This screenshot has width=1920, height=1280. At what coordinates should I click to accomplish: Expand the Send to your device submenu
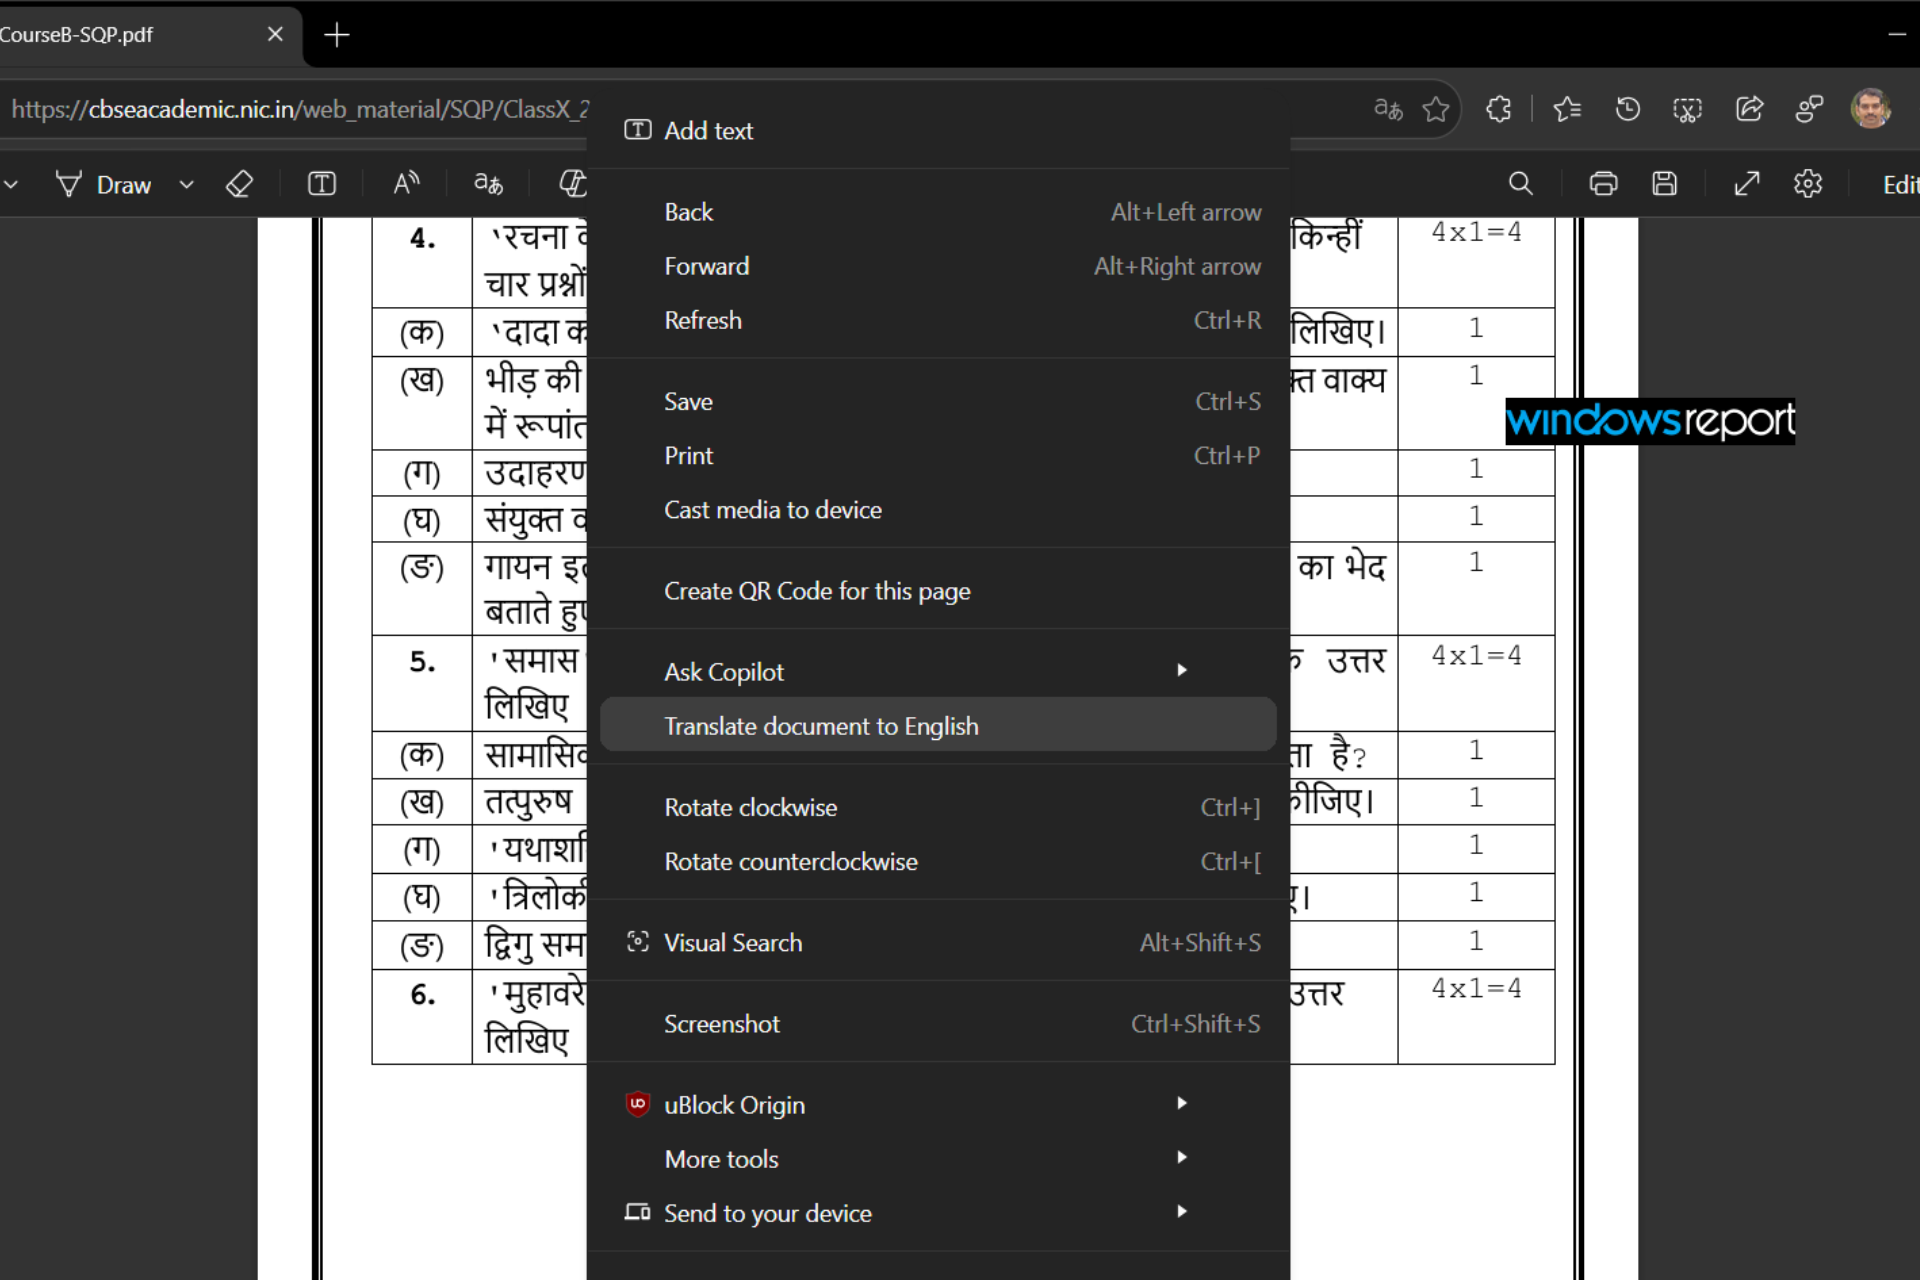[x=938, y=1213]
